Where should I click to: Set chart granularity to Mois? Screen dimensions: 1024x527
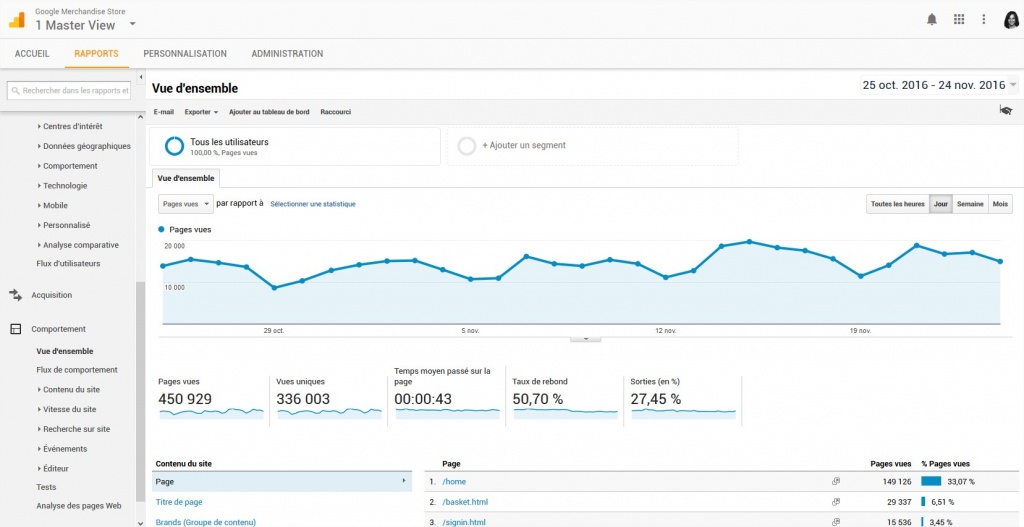click(x=1000, y=204)
